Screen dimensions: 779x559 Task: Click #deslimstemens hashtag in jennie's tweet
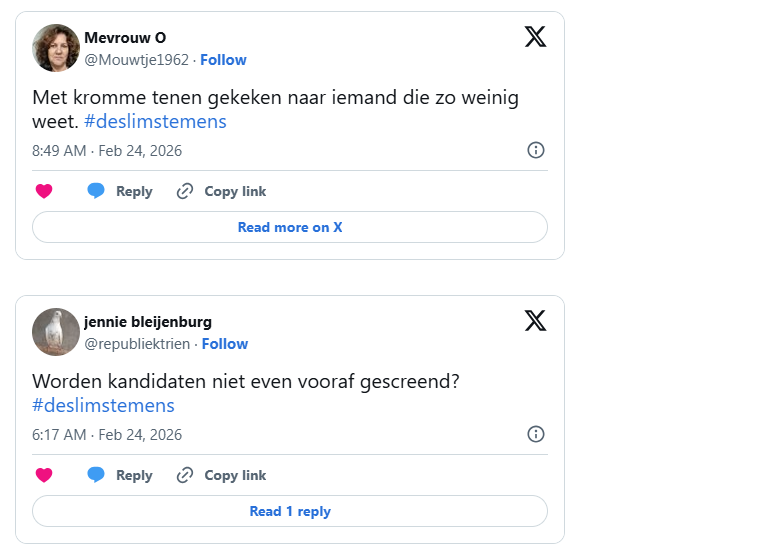pyautogui.click(x=103, y=406)
